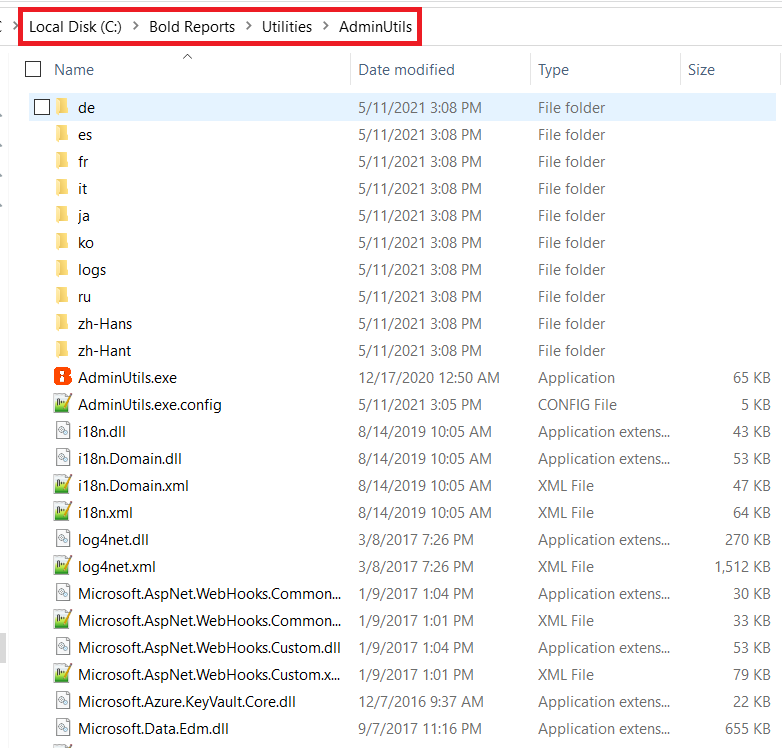Select the logs folder name
Screen dimensions: 782x748
[92, 270]
